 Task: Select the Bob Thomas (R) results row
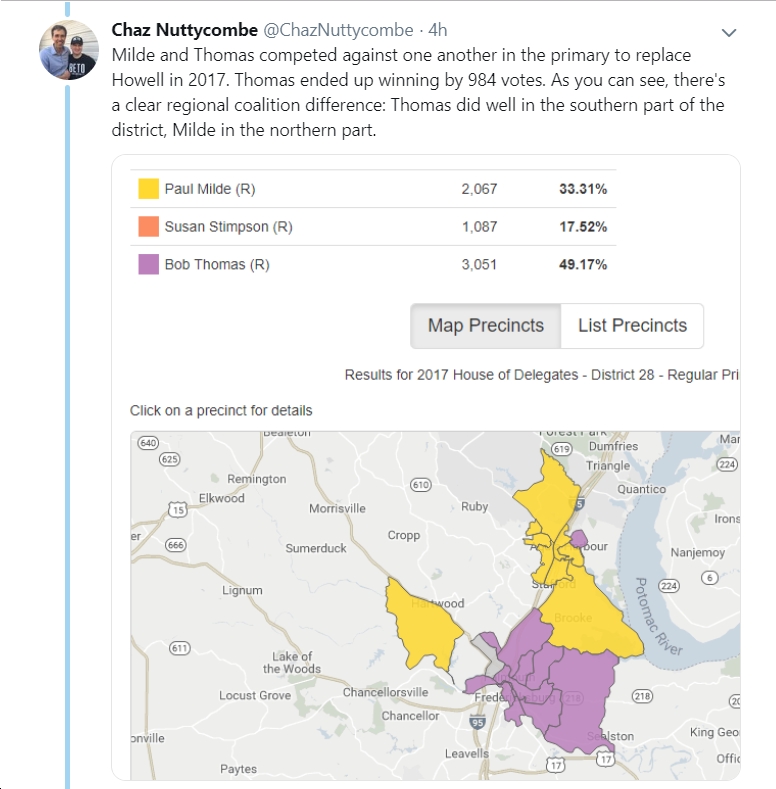click(373, 264)
